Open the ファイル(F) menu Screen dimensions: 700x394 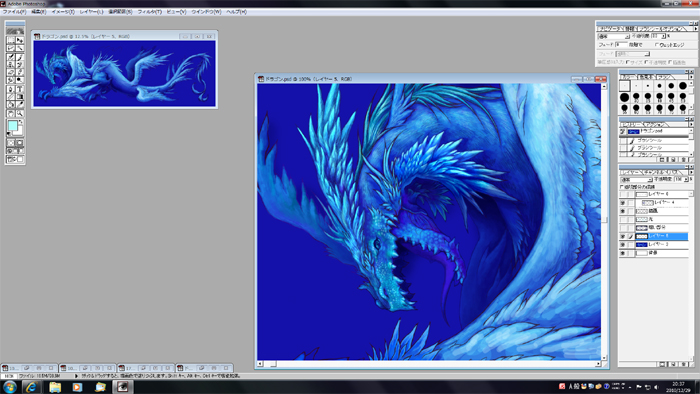(14, 12)
